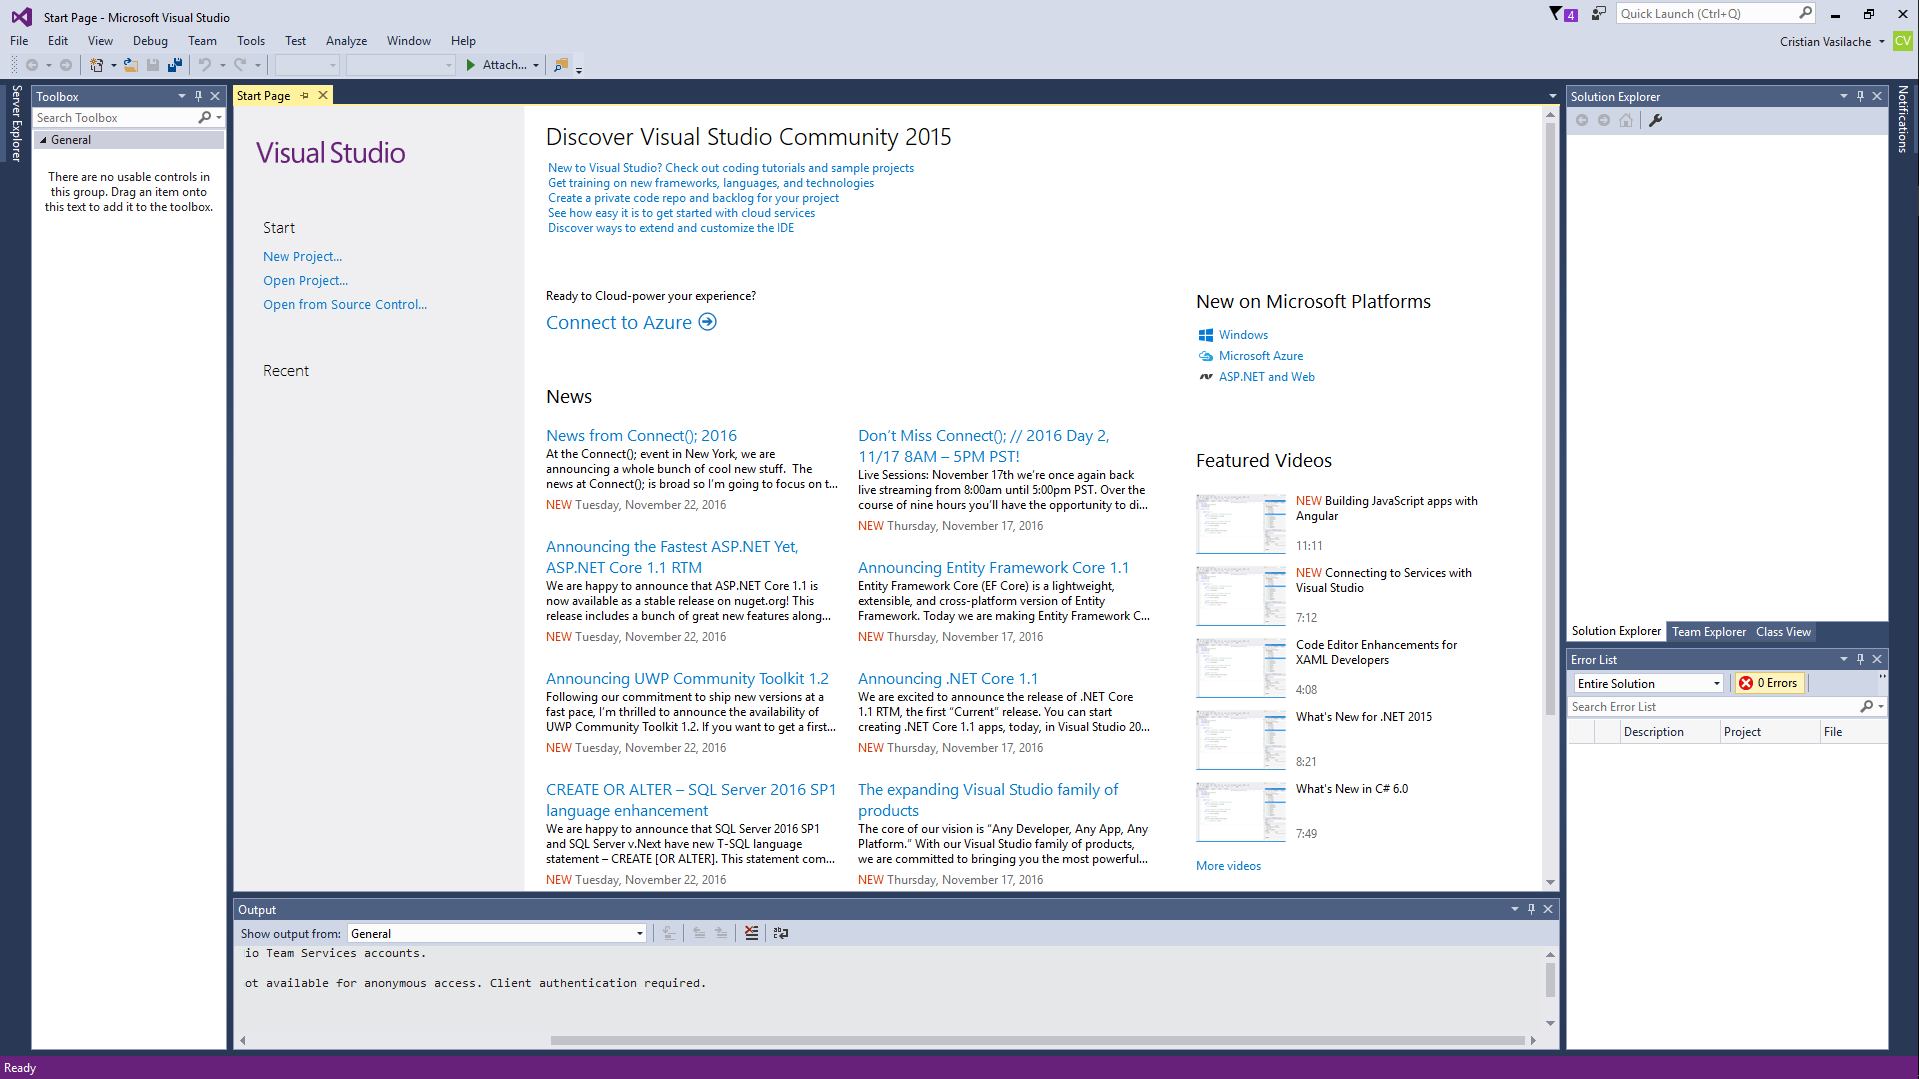Click the Undo icon on the toolbar
This screenshot has width=1919, height=1079.
coord(204,65)
